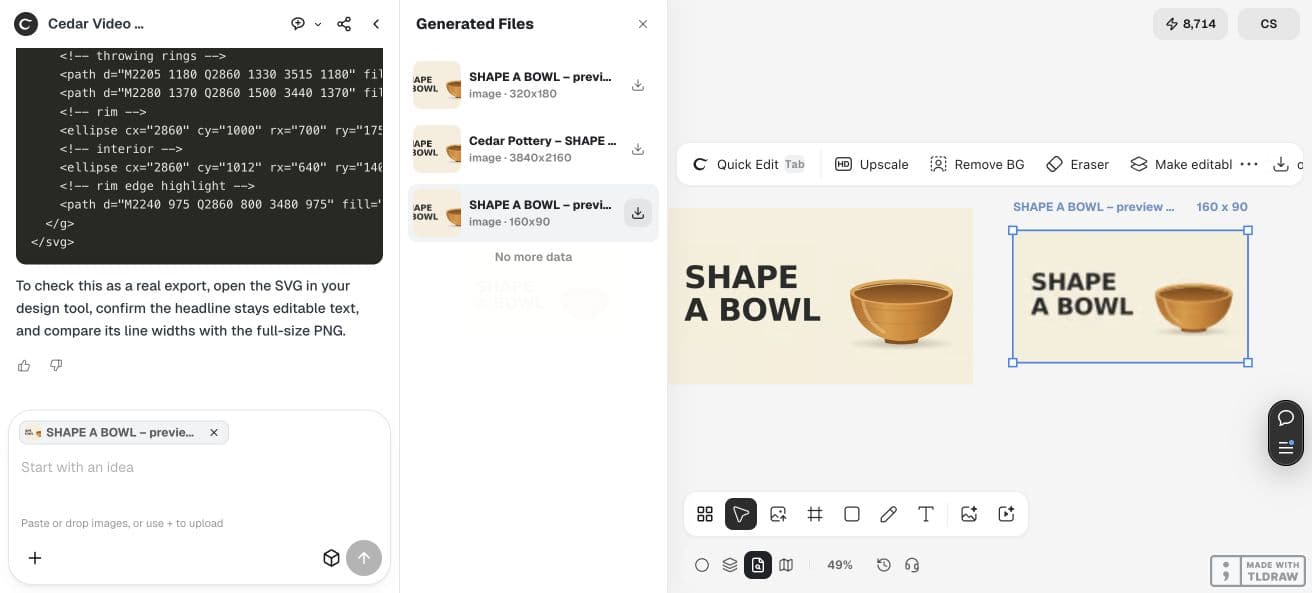
Task: Collapse the chat panel with left chevron
Action: (x=376, y=24)
